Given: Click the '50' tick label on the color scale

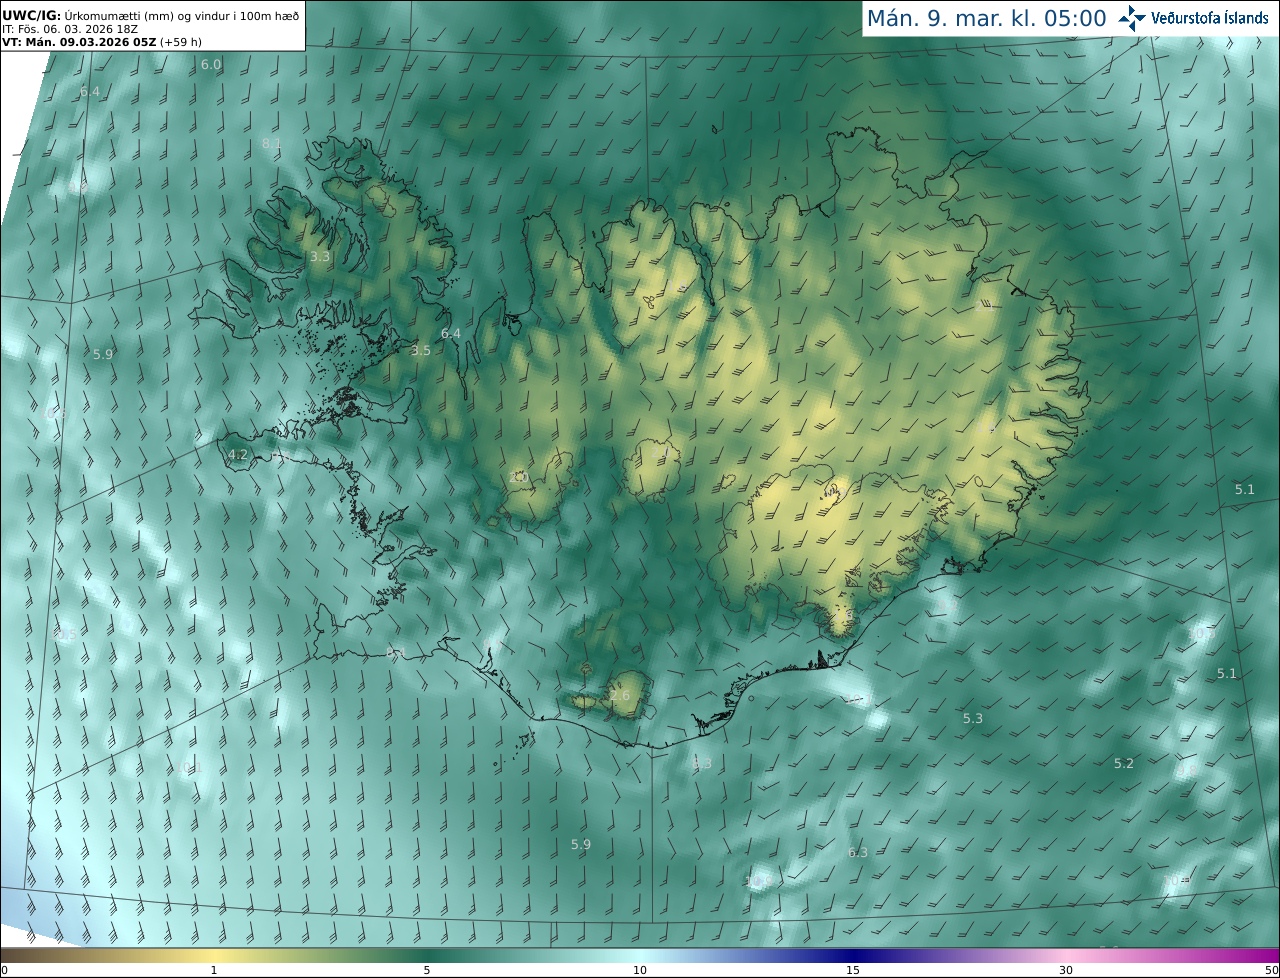Looking at the screenshot, I should (1271, 970).
